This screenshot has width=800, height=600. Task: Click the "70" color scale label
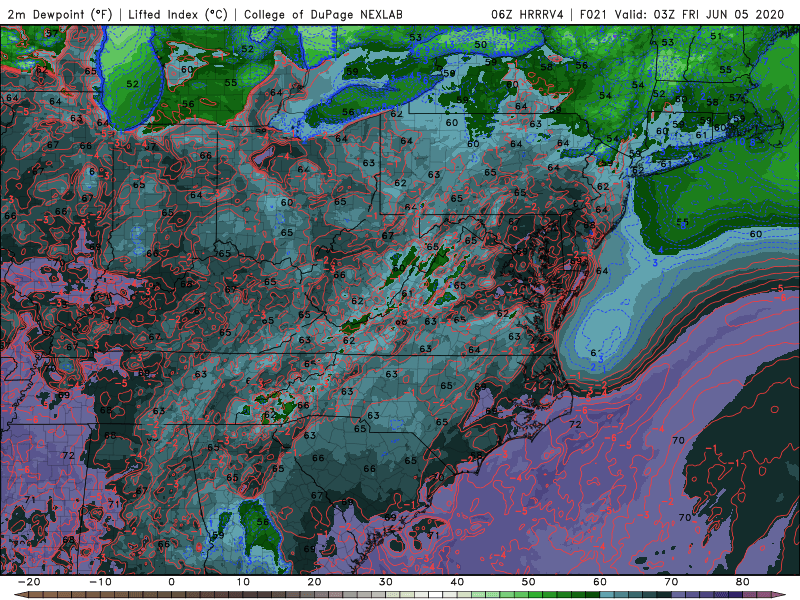[671, 582]
